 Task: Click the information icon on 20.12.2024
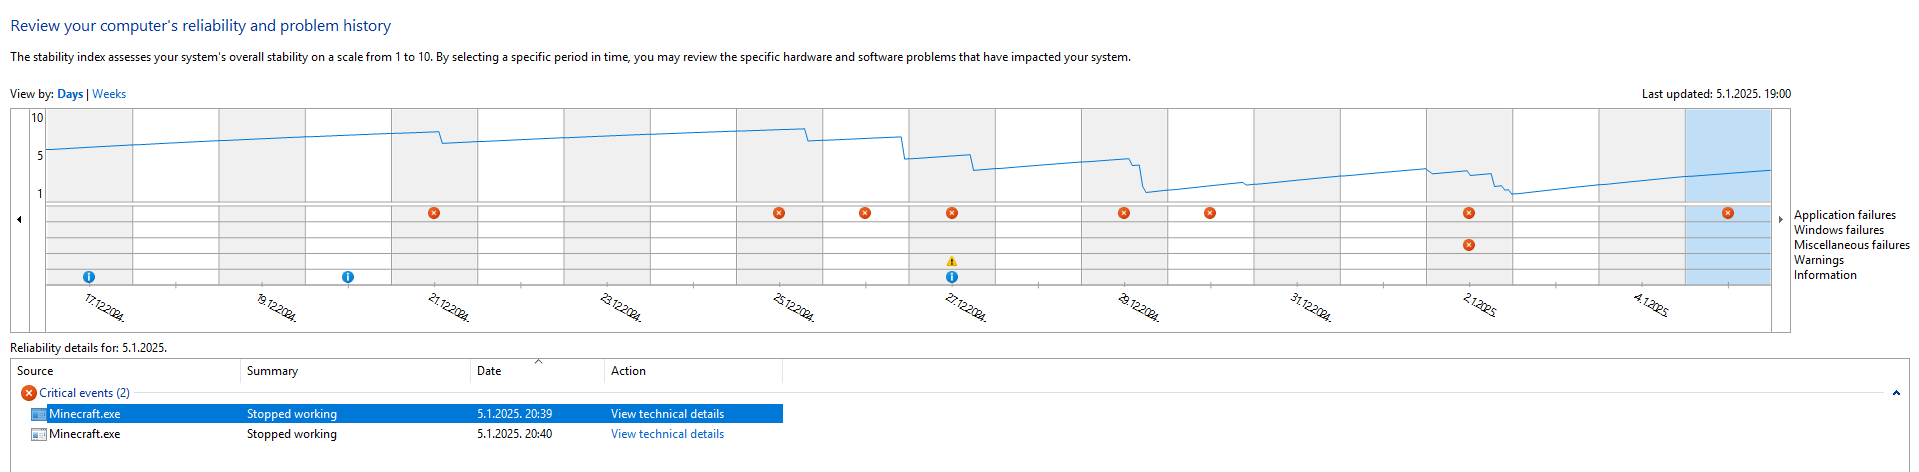tap(348, 277)
